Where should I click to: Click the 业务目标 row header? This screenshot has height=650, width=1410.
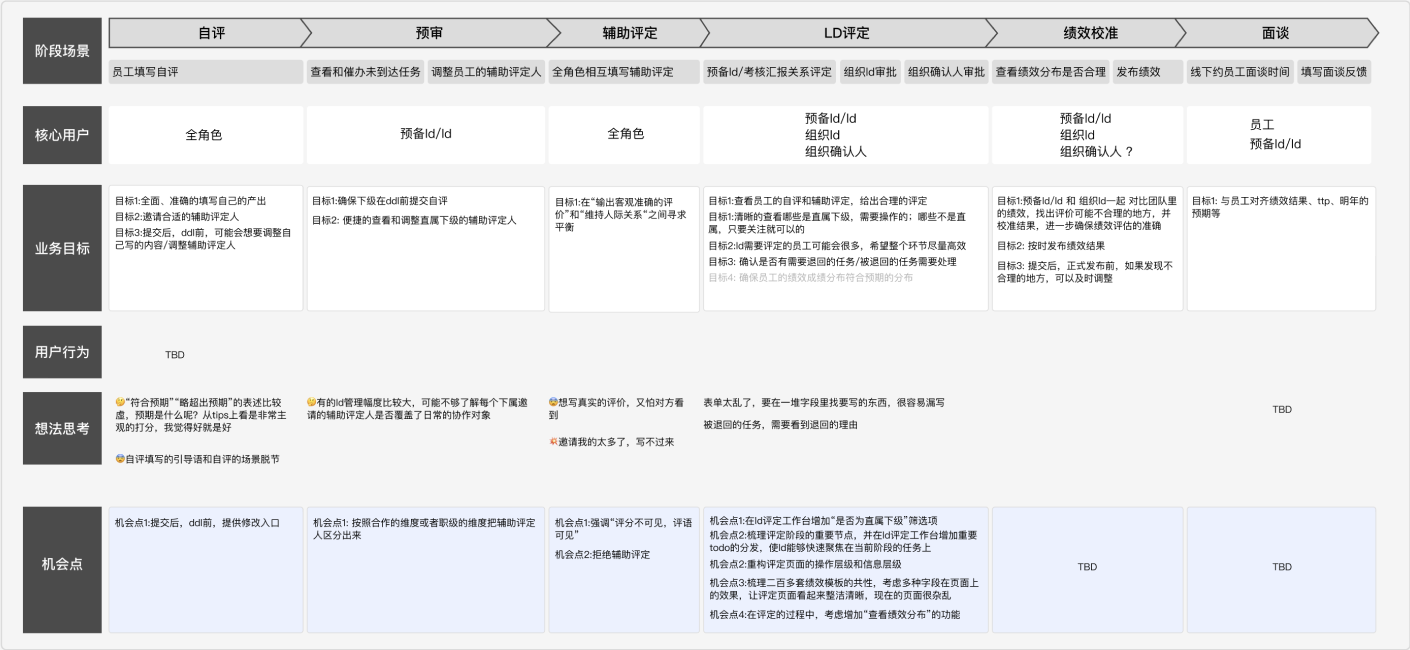62,248
